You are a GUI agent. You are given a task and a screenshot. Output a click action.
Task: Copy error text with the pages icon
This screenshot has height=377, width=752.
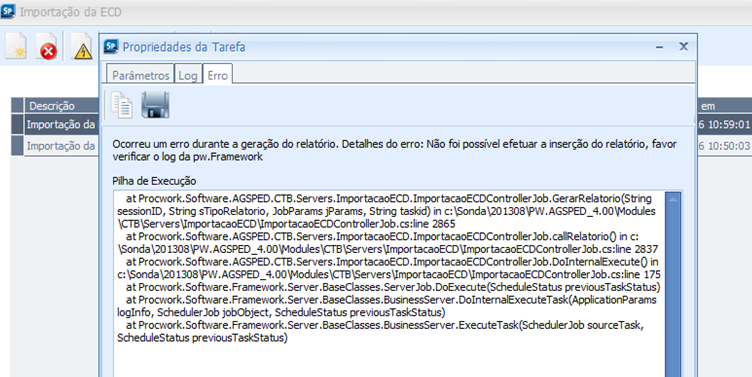tap(122, 105)
